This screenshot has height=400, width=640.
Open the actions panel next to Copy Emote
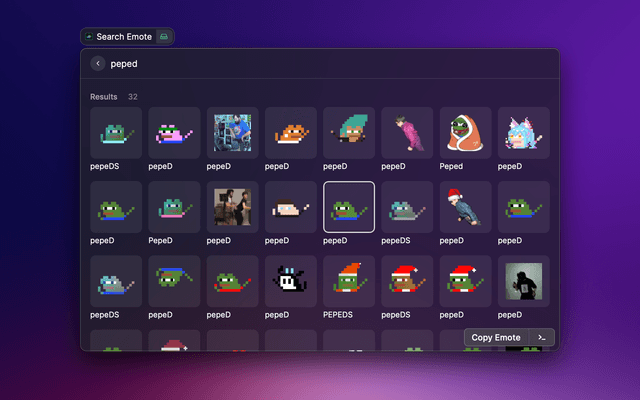pos(541,337)
